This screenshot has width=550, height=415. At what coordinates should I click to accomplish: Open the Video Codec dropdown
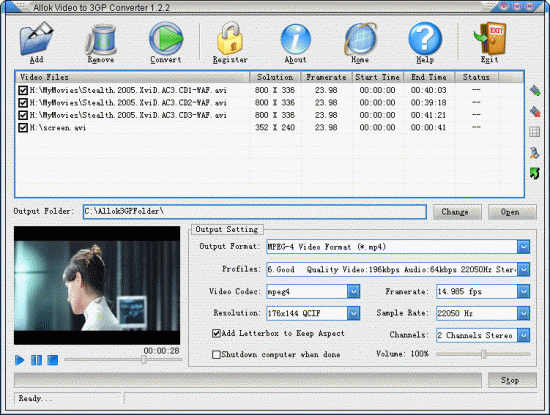coord(353,291)
